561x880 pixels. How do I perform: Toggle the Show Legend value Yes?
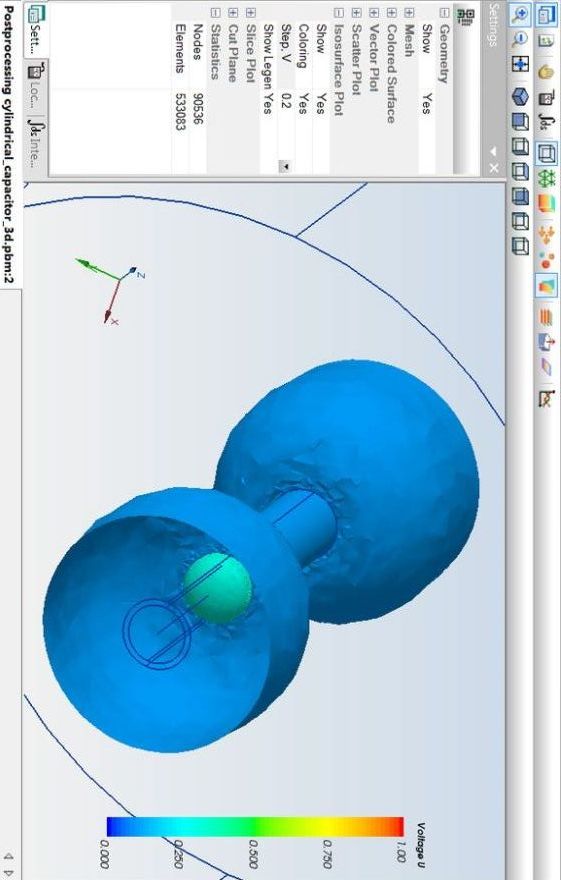point(268,104)
